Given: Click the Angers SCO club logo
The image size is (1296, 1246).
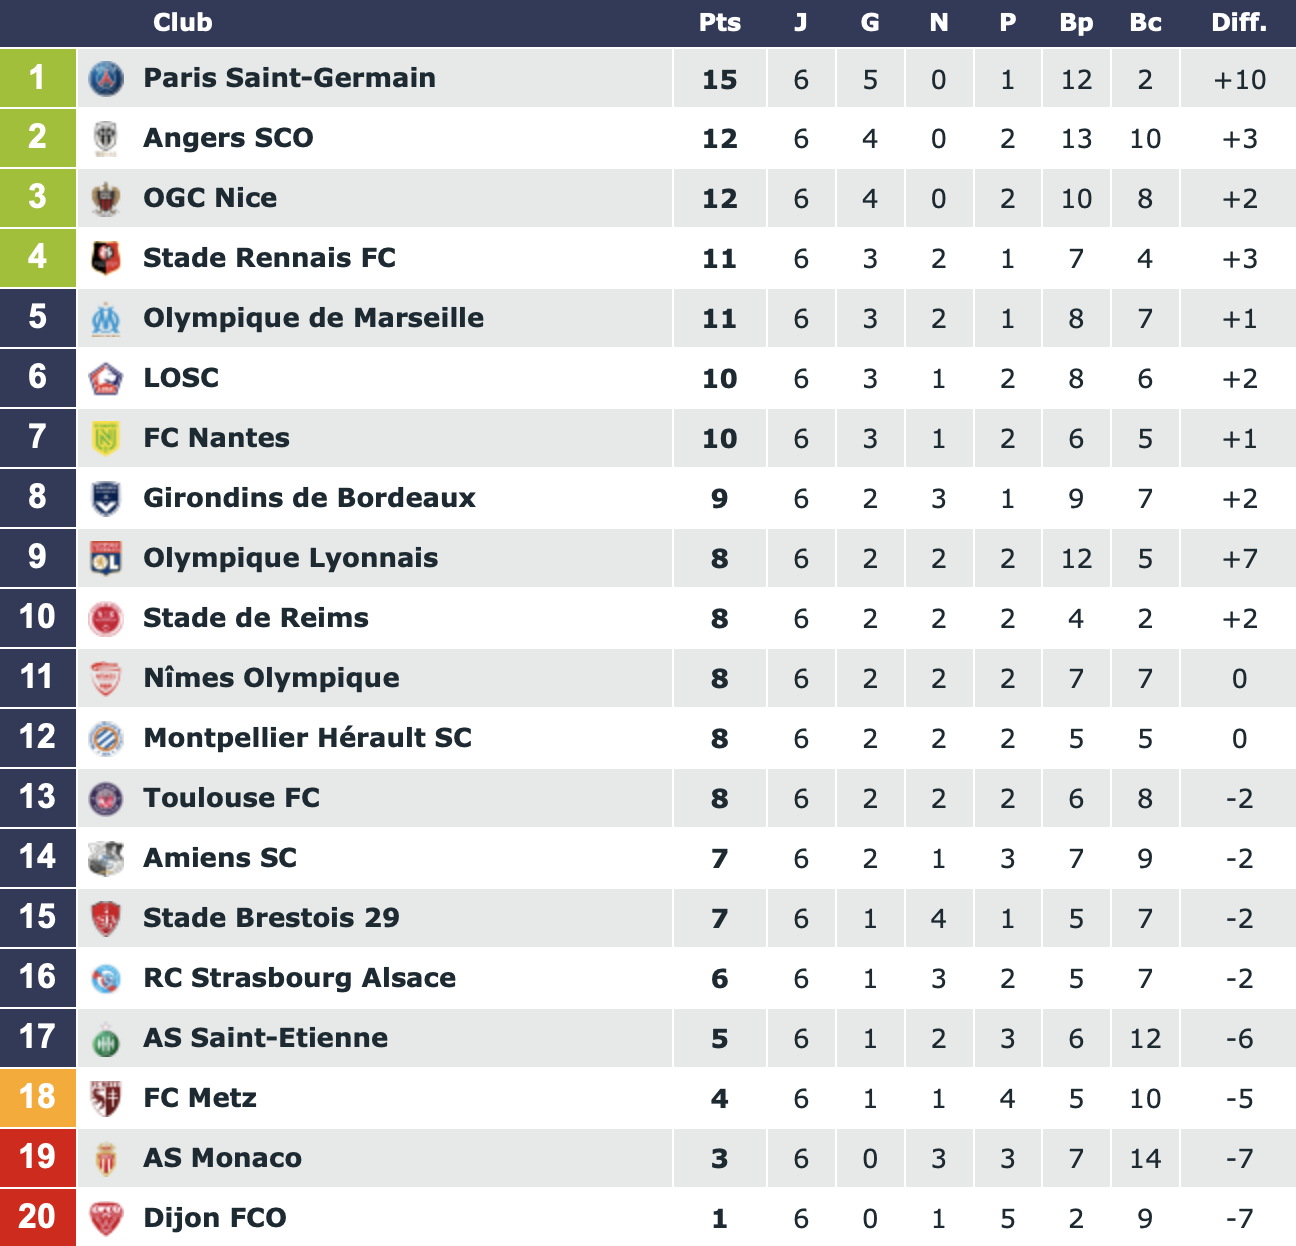Looking at the screenshot, I should click(106, 138).
